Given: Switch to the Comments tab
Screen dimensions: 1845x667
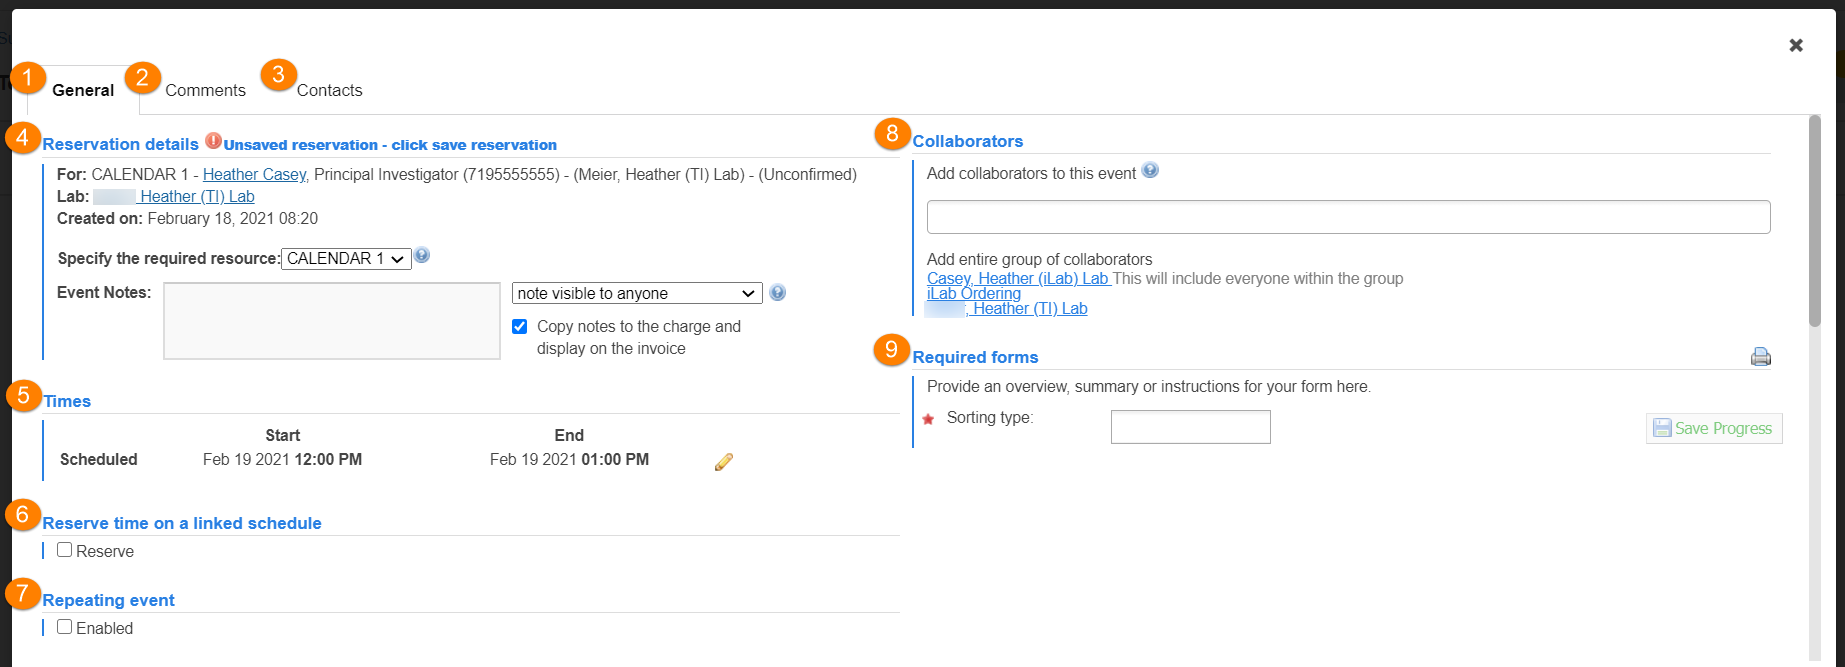Looking at the screenshot, I should (205, 90).
